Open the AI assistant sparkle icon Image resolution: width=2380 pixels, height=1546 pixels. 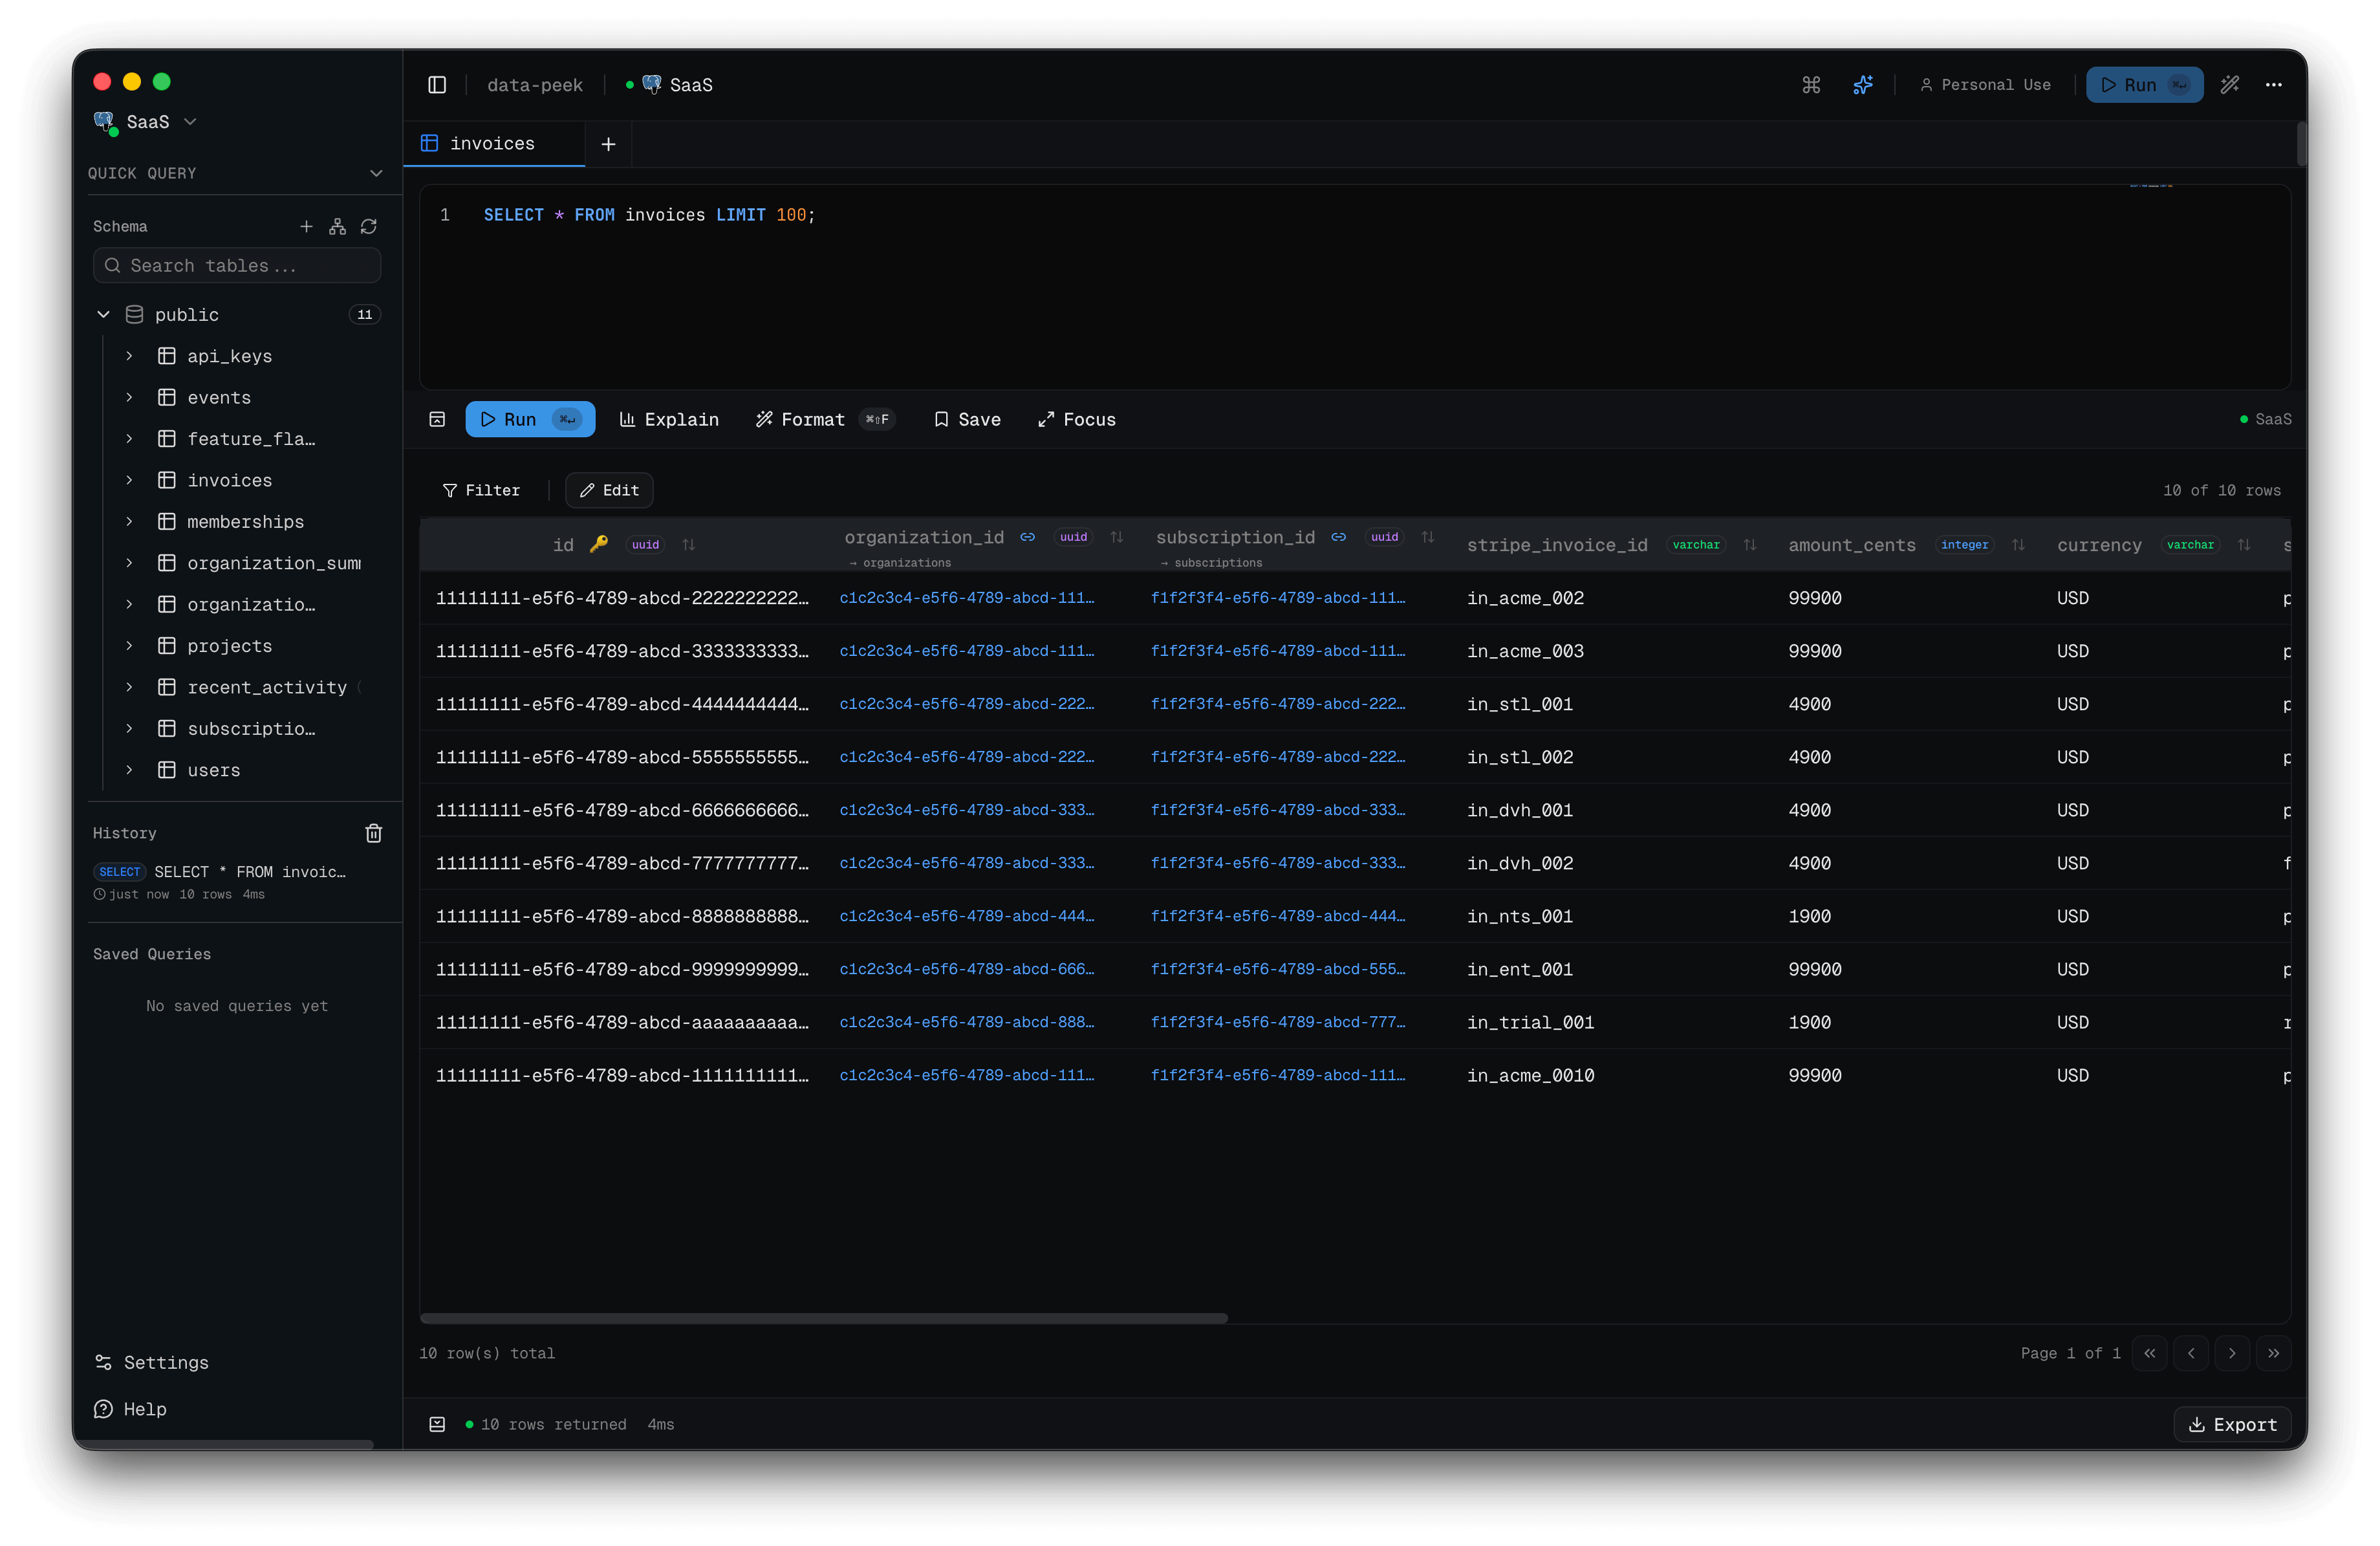tap(1863, 85)
